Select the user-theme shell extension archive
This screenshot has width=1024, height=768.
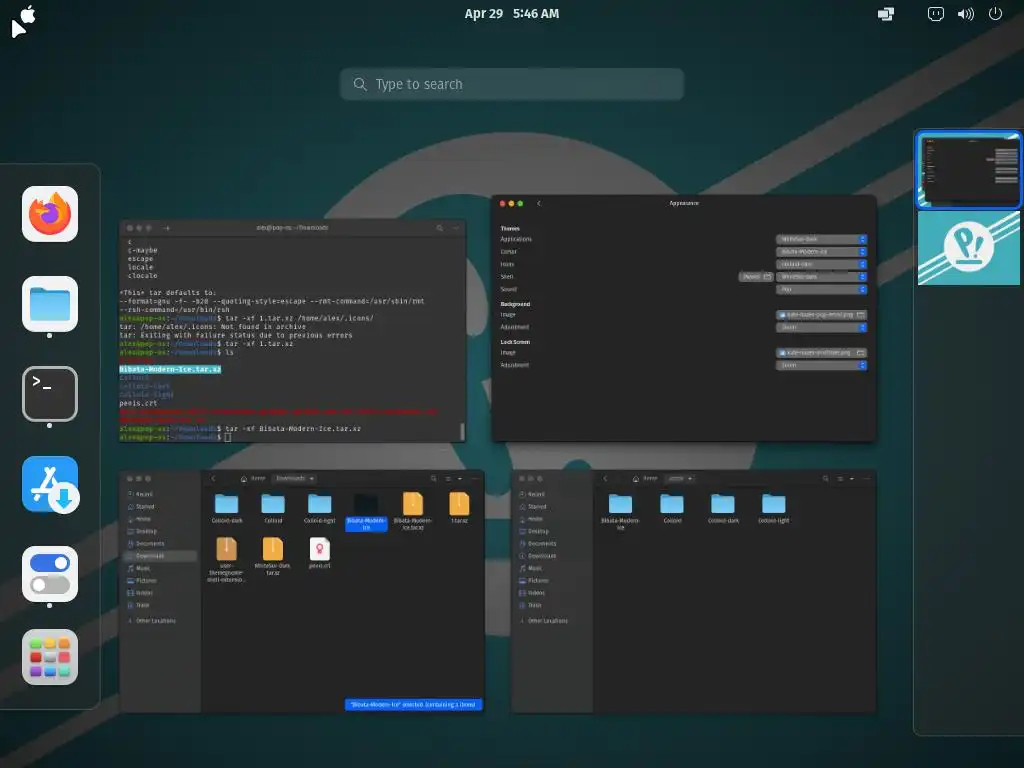click(x=226, y=560)
